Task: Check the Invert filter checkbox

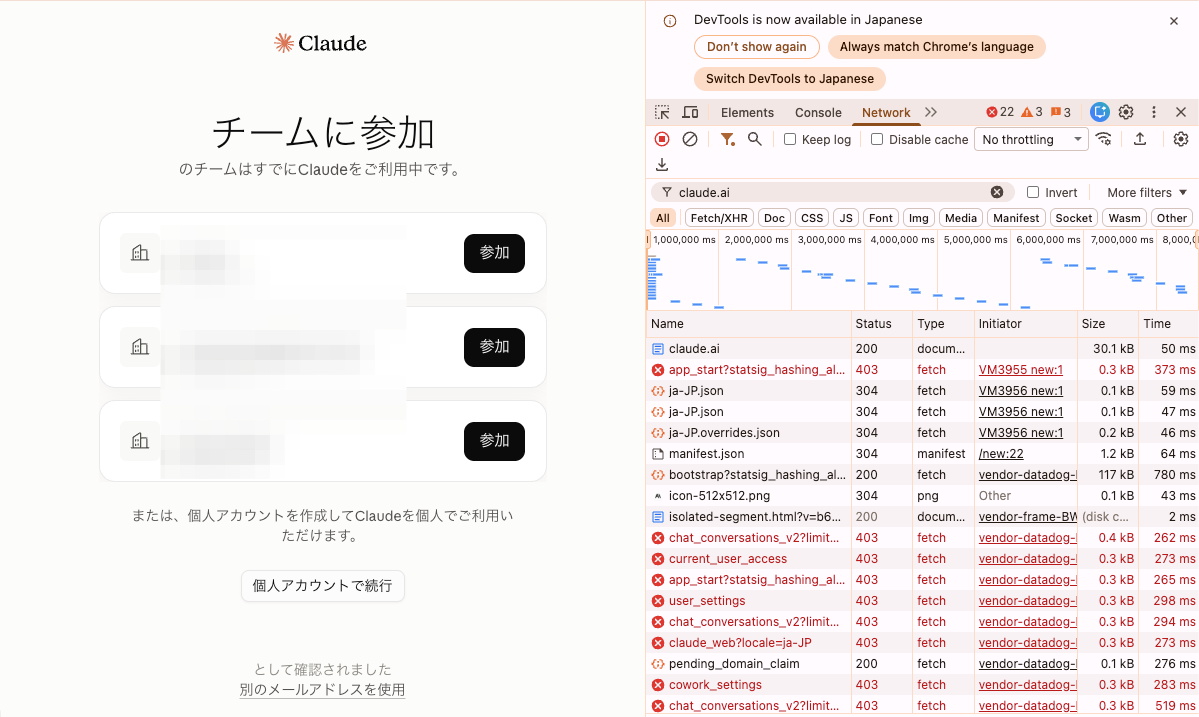Action: pyautogui.click(x=1033, y=193)
